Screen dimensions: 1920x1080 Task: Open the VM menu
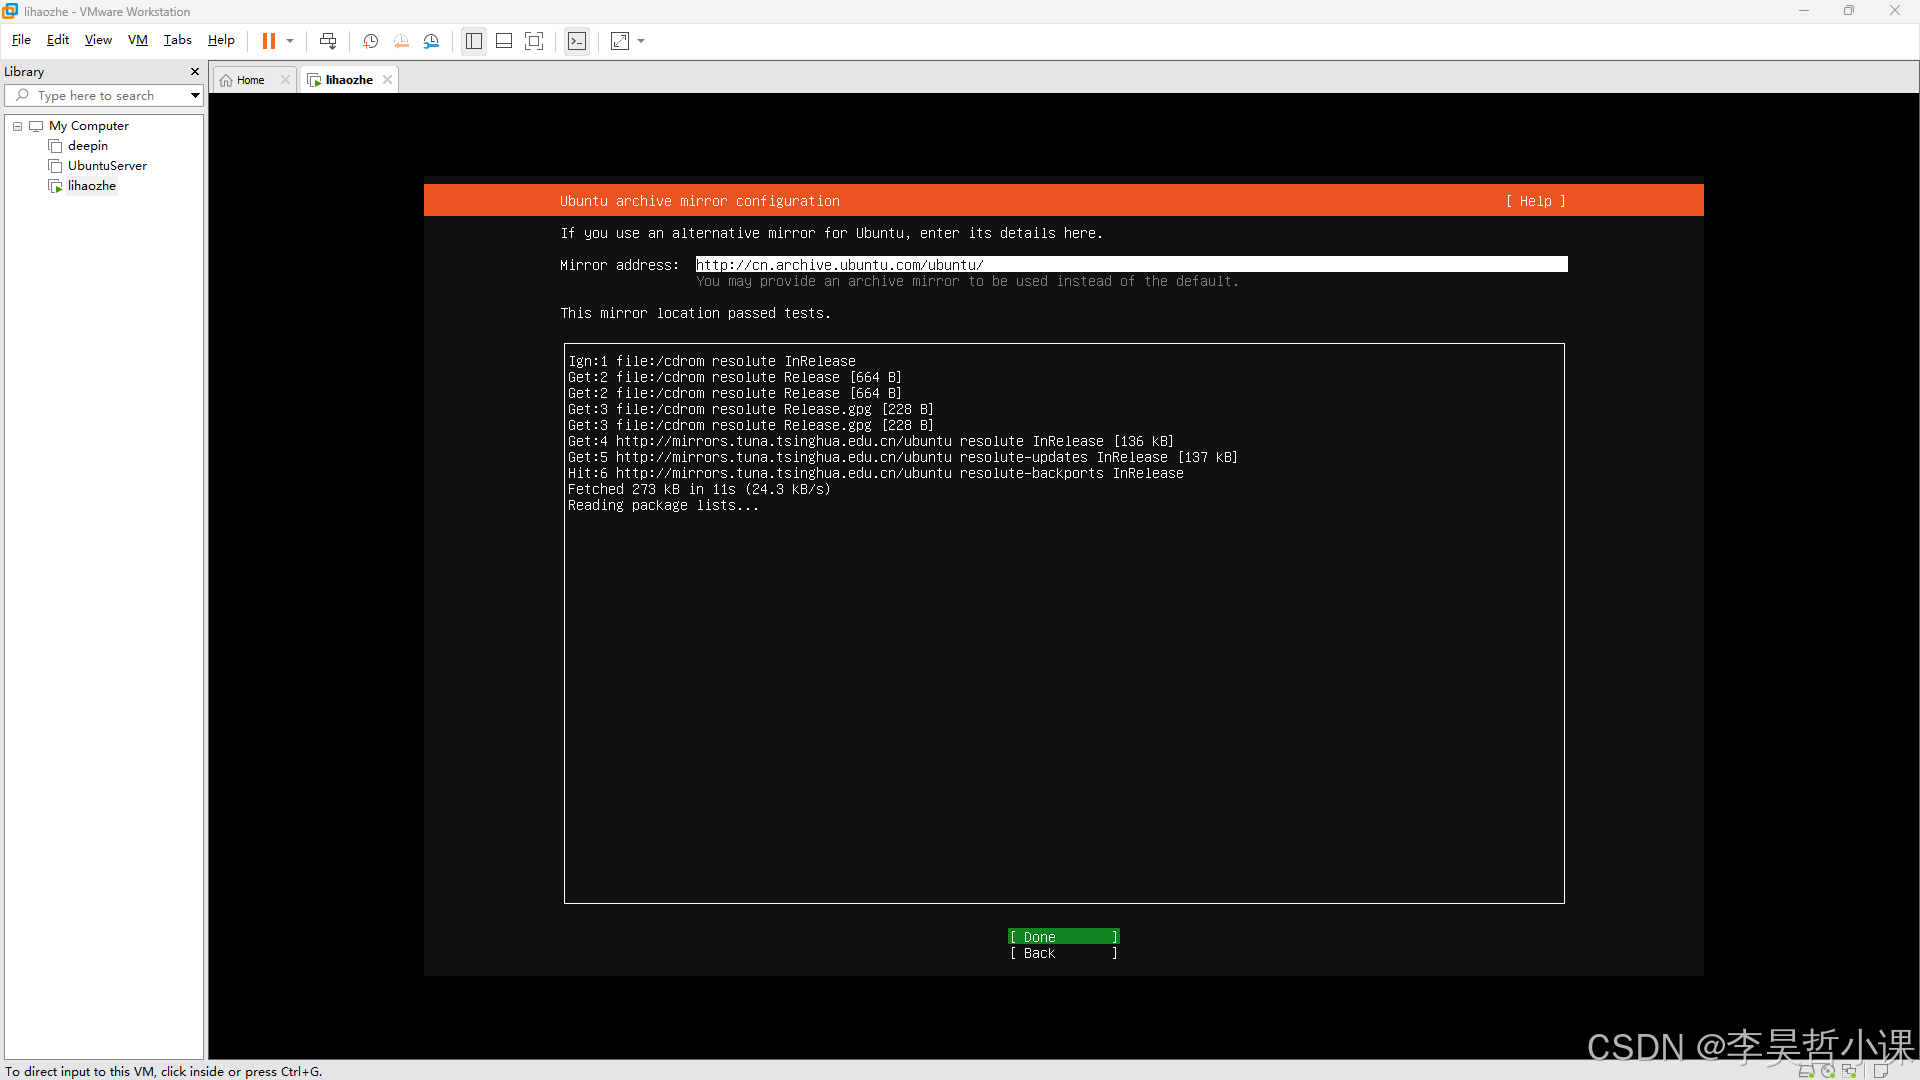[138, 40]
